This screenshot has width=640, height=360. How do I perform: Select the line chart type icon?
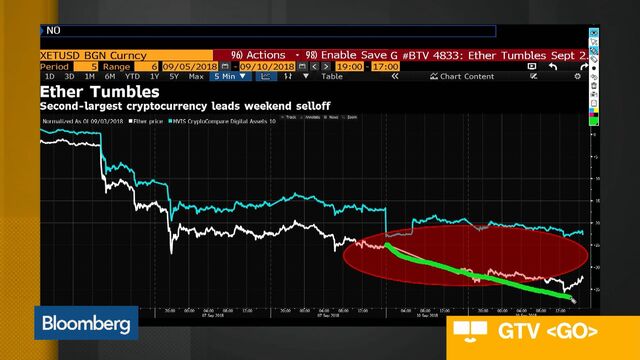tap(266, 76)
